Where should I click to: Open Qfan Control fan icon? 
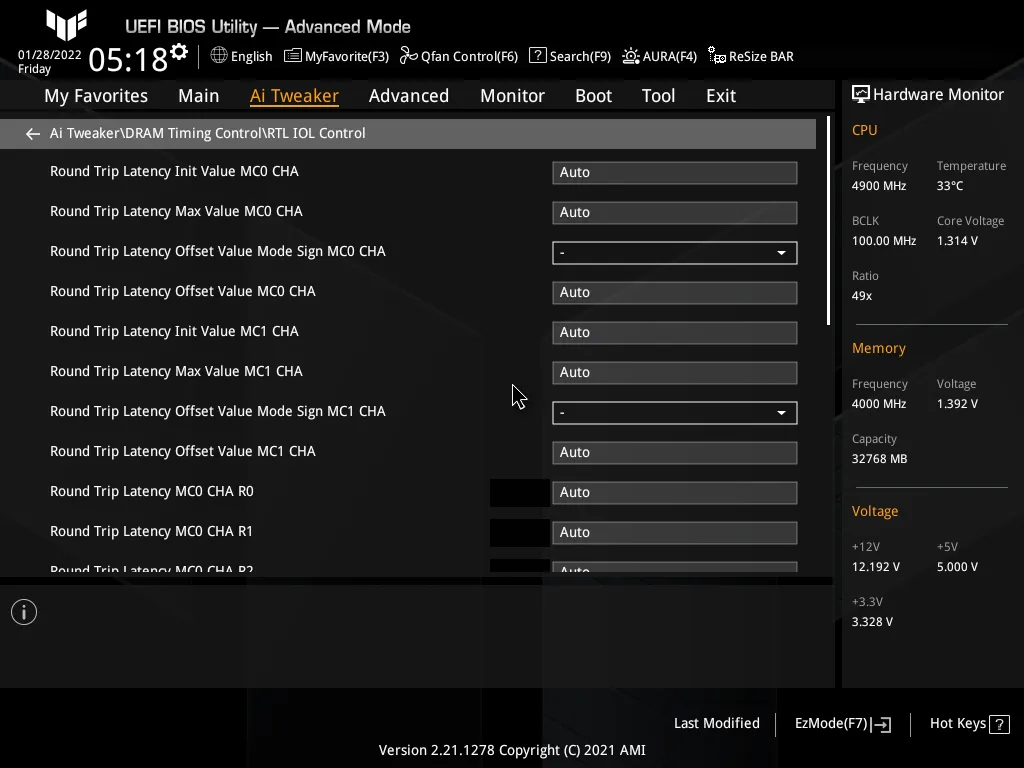(409, 56)
